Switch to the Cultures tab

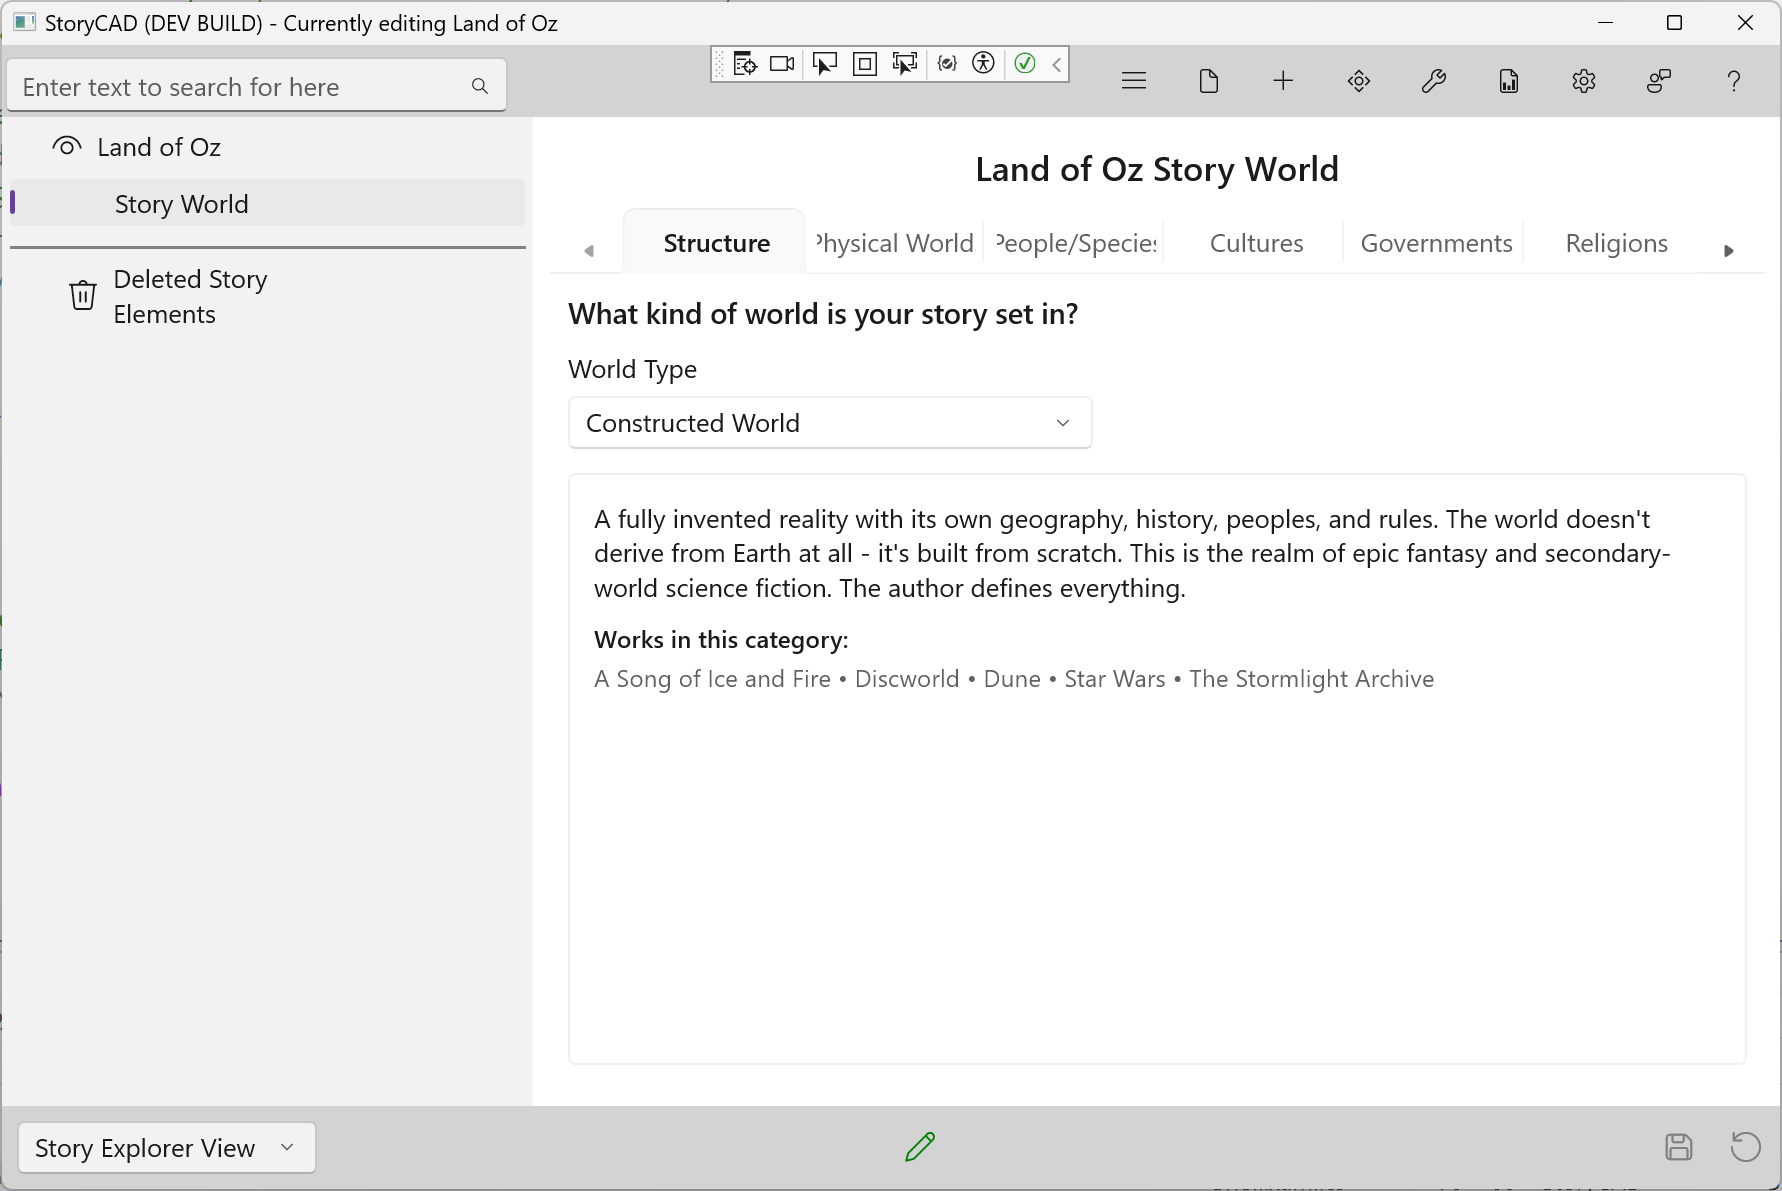(x=1256, y=243)
